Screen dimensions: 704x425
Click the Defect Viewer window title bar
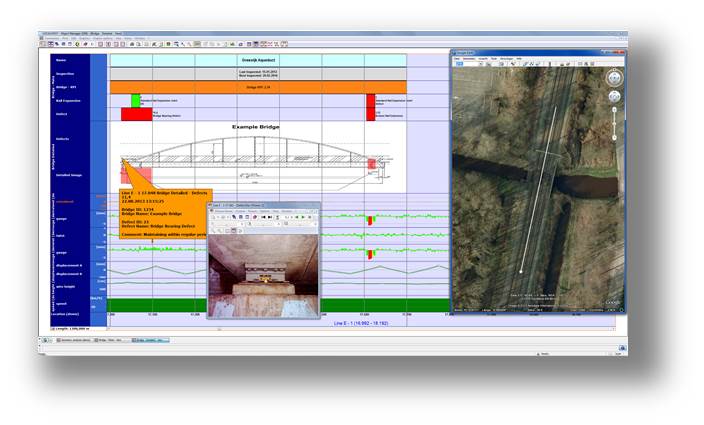point(263,205)
